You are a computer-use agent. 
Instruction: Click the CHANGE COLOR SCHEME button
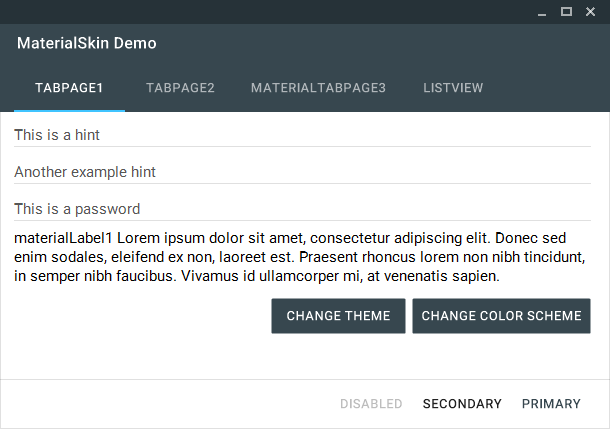pos(501,316)
